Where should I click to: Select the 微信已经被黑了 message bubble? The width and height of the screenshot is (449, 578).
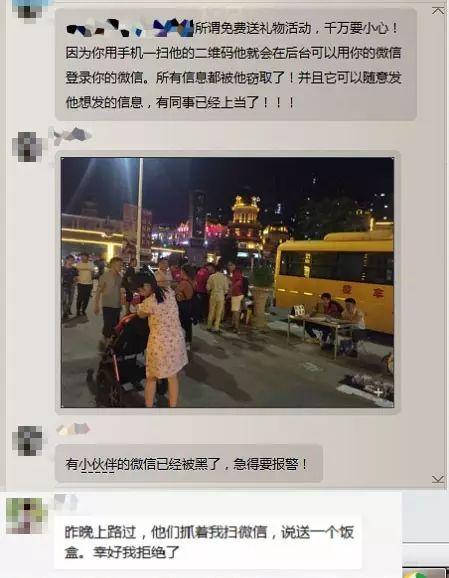click(189, 464)
